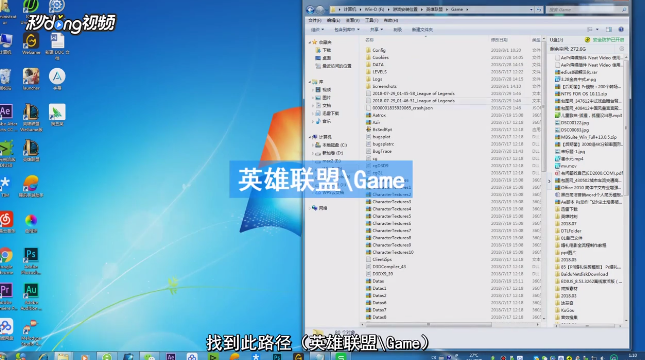This screenshot has height=360, width=645.
Task: Click the file list horizontal scrollbar
Action: click(x=428, y=325)
